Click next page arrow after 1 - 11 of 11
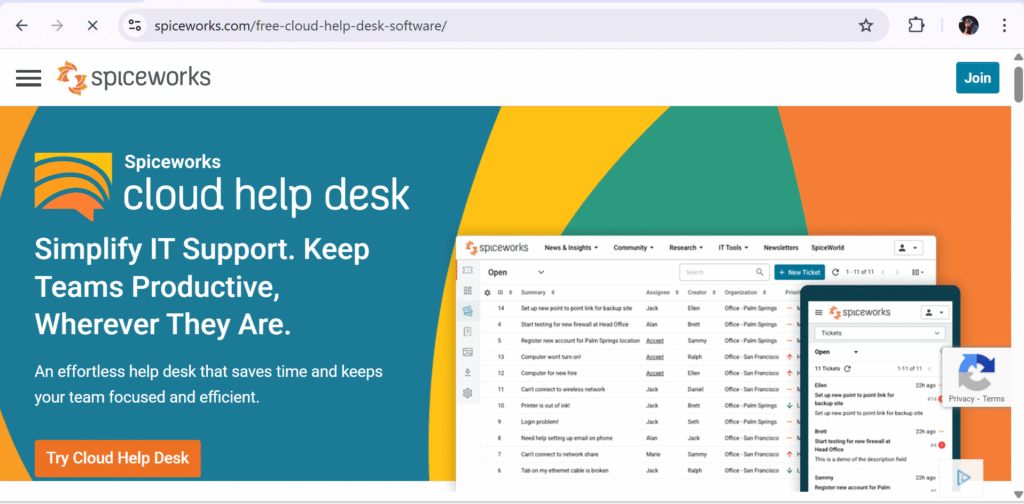Viewport: 1024px width, 504px height. [897, 272]
